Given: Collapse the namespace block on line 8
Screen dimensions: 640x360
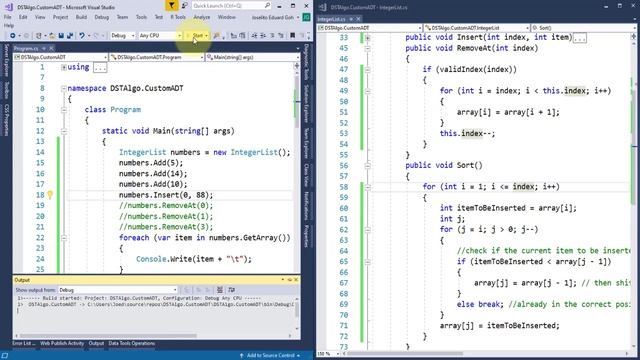Looking at the screenshot, I should click(64, 89).
